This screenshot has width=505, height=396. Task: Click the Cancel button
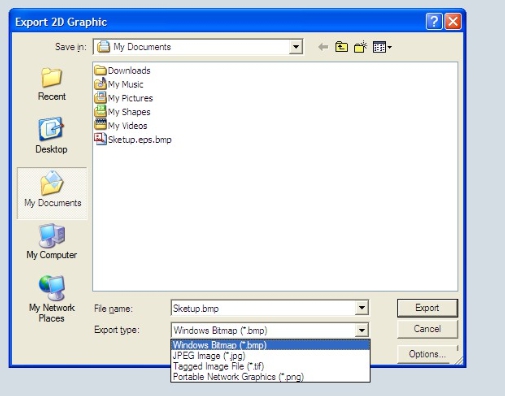[x=427, y=329]
